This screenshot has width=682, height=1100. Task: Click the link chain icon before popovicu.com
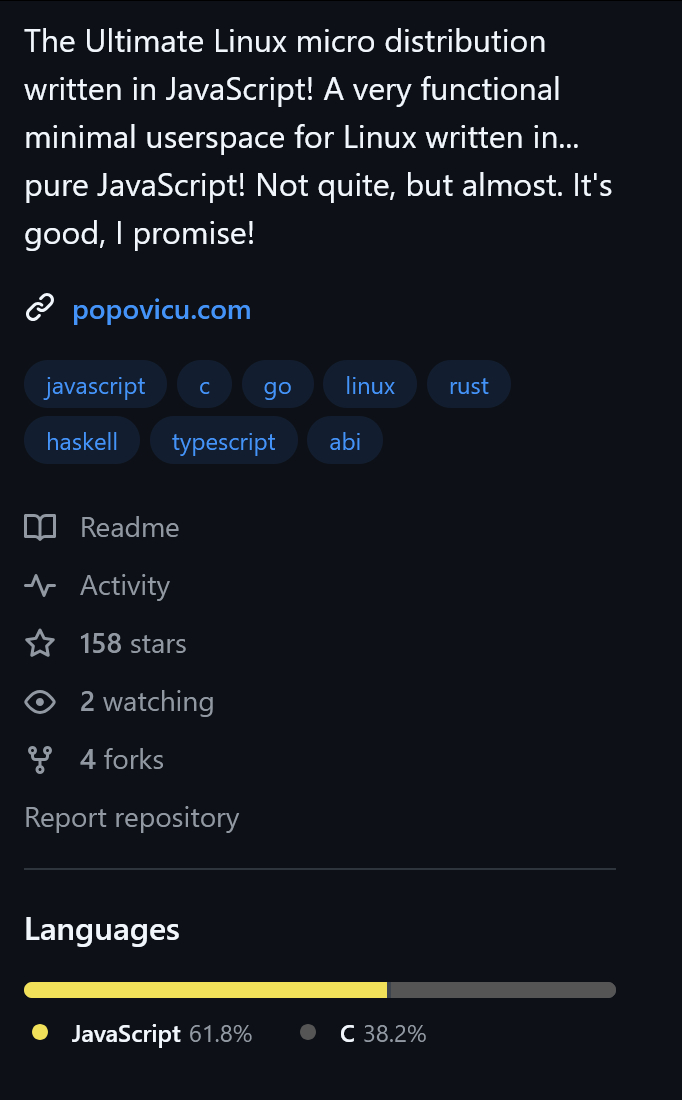pyautogui.click(x=40, y=309)
